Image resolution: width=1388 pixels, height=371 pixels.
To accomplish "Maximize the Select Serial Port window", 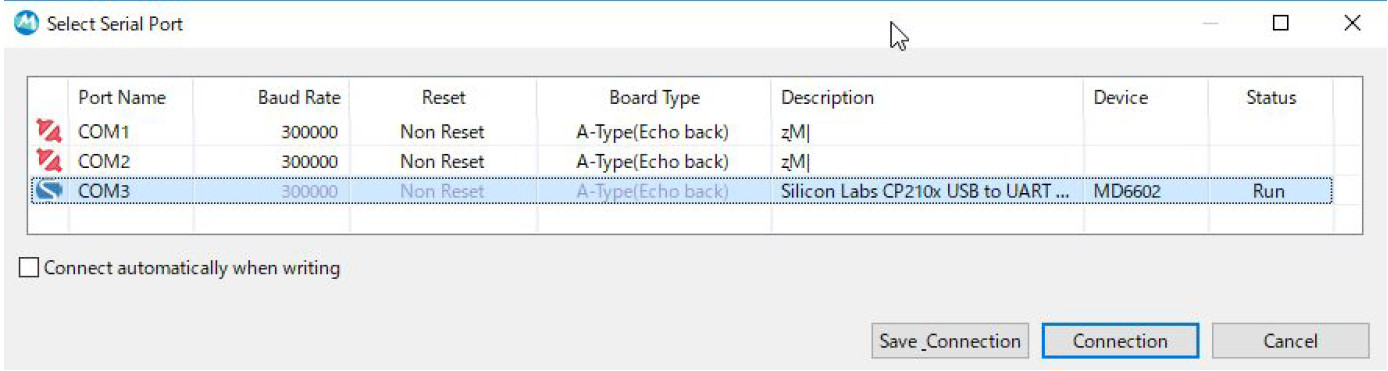I will point(1281,23).
